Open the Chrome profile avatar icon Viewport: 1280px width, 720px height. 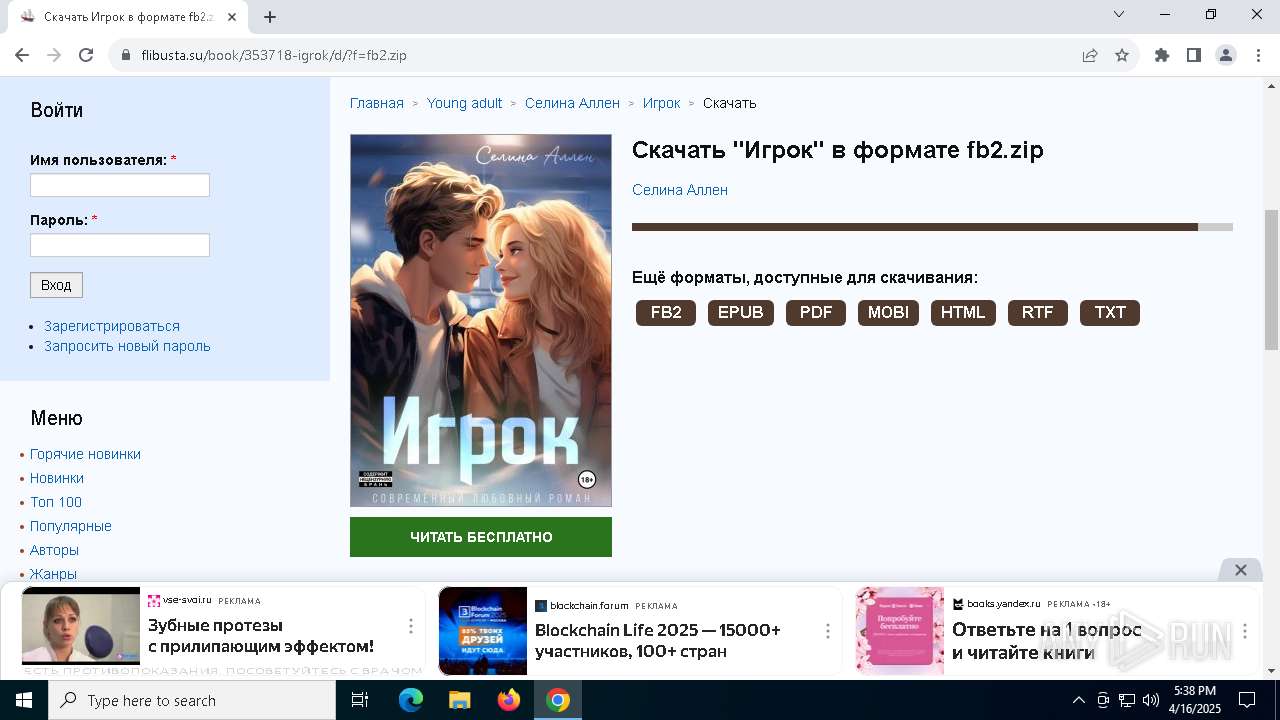pos(1226,55)
